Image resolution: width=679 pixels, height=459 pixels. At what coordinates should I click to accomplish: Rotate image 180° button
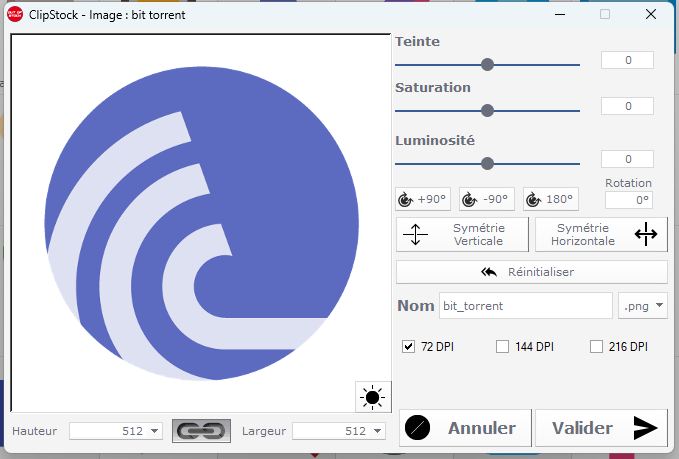click(551, 199)
